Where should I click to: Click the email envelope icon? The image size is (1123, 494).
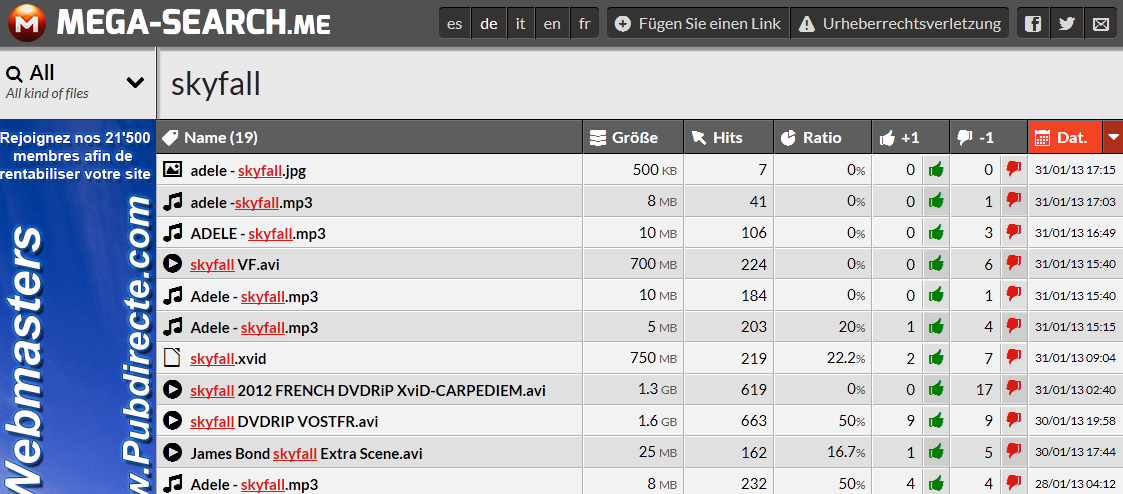1101,24
